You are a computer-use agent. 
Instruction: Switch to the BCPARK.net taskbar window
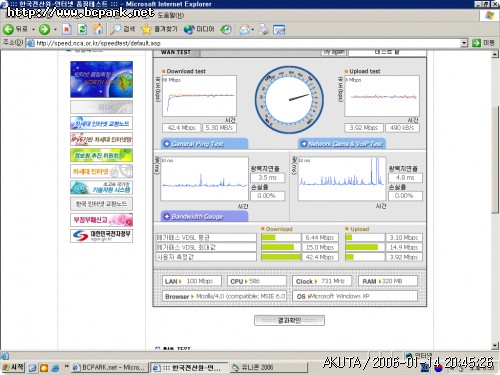tap(110, 367)
